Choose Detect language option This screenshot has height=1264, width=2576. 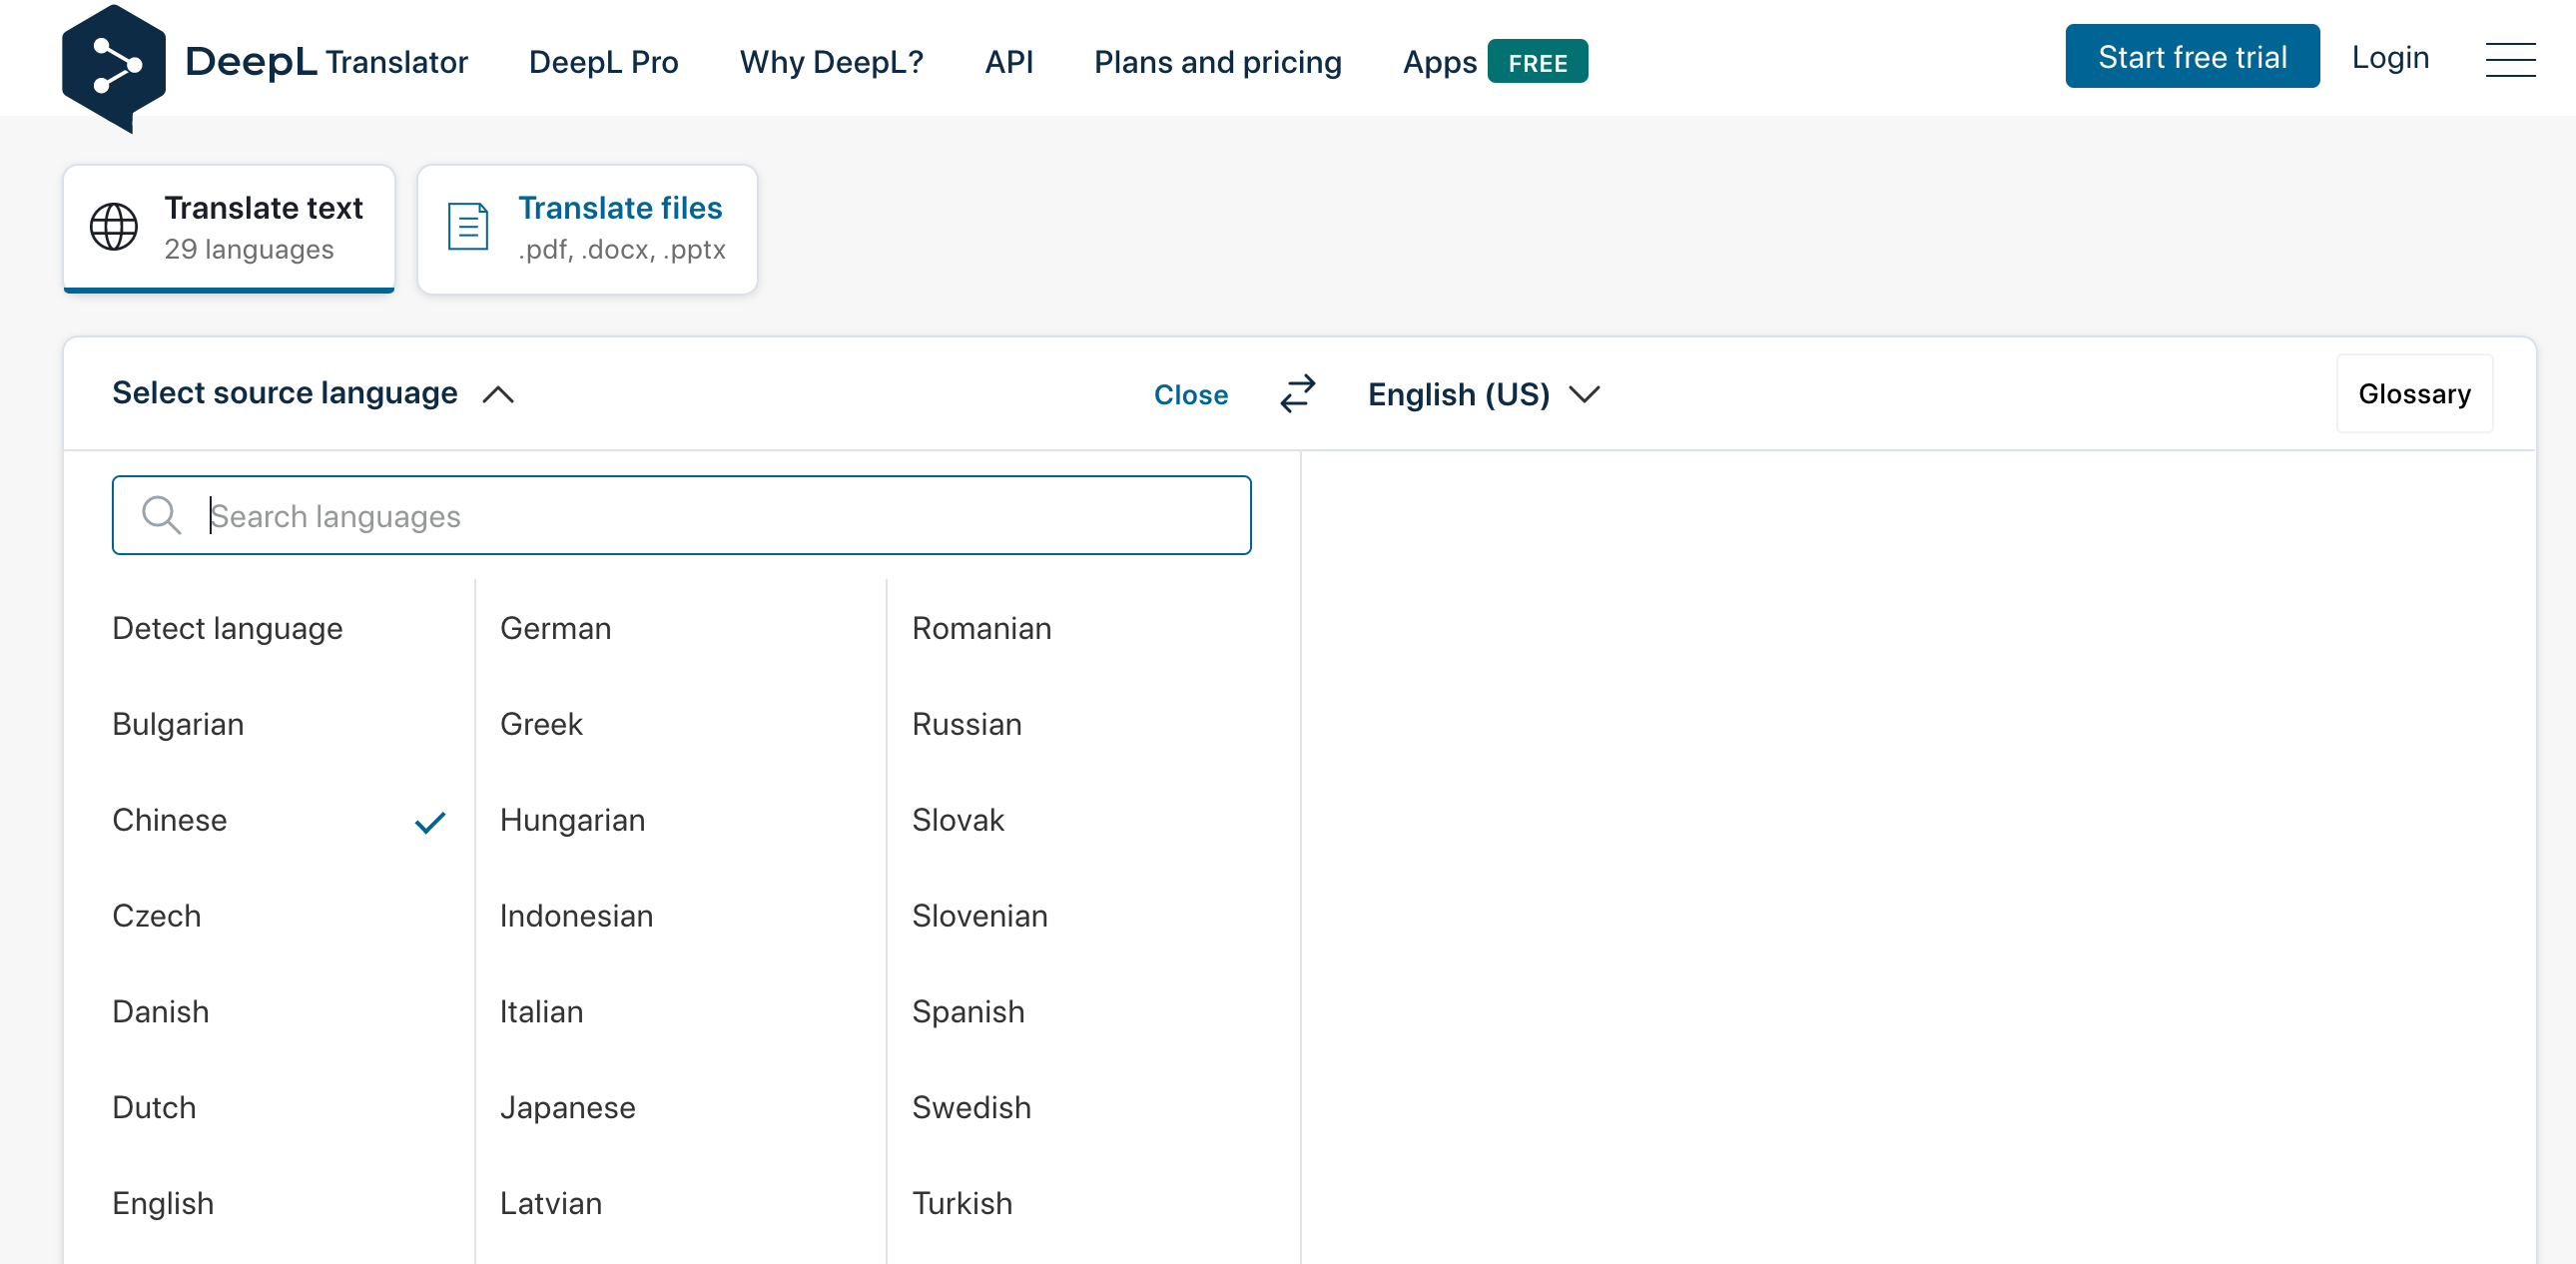tap(227, 628)
